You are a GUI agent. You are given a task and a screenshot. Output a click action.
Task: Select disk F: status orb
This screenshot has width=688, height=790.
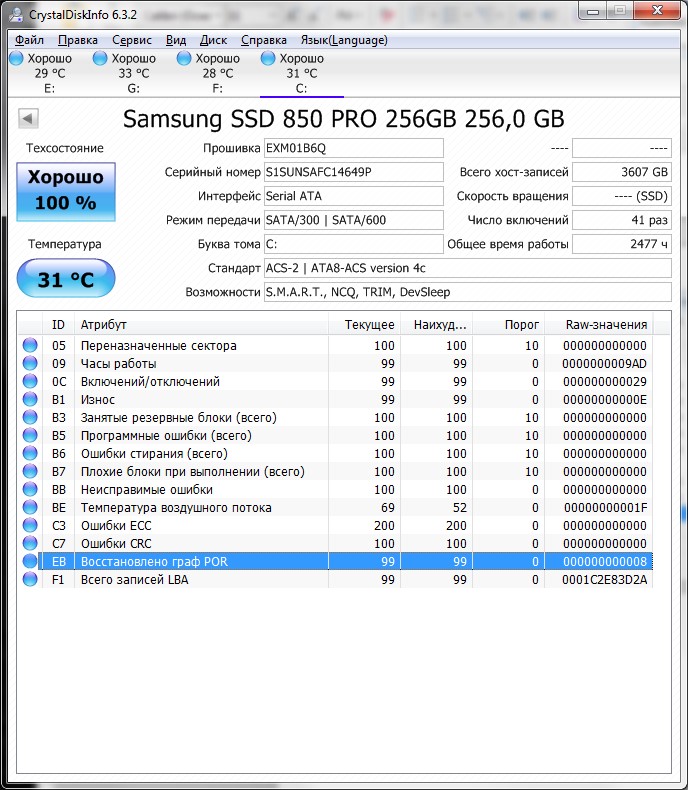(x=184, y=58)
